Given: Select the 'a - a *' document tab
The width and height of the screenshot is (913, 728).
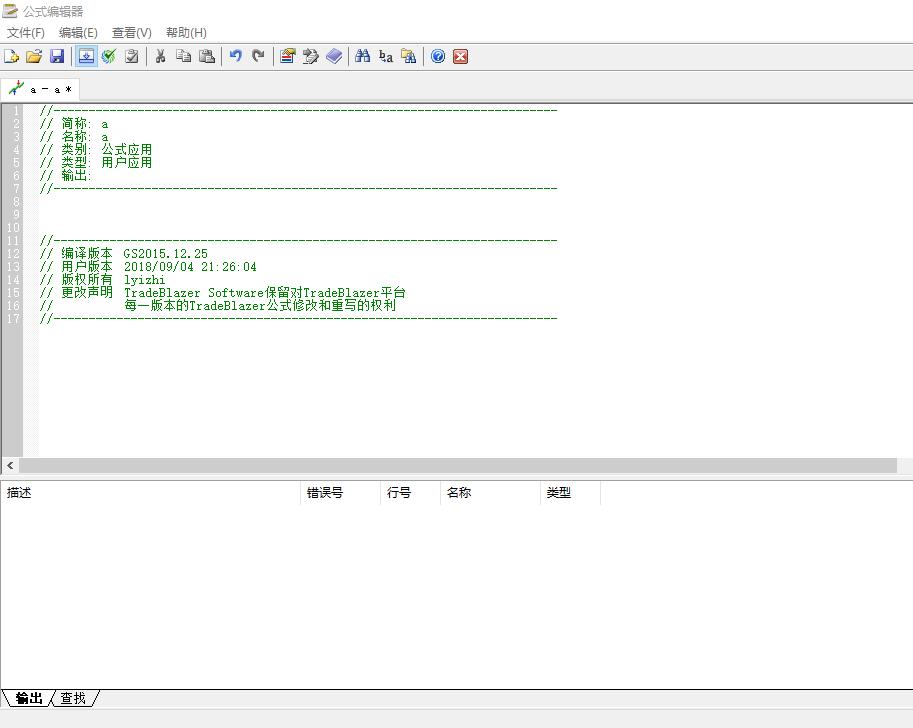Looking at the screenshot, I should (x=40, y=90).
